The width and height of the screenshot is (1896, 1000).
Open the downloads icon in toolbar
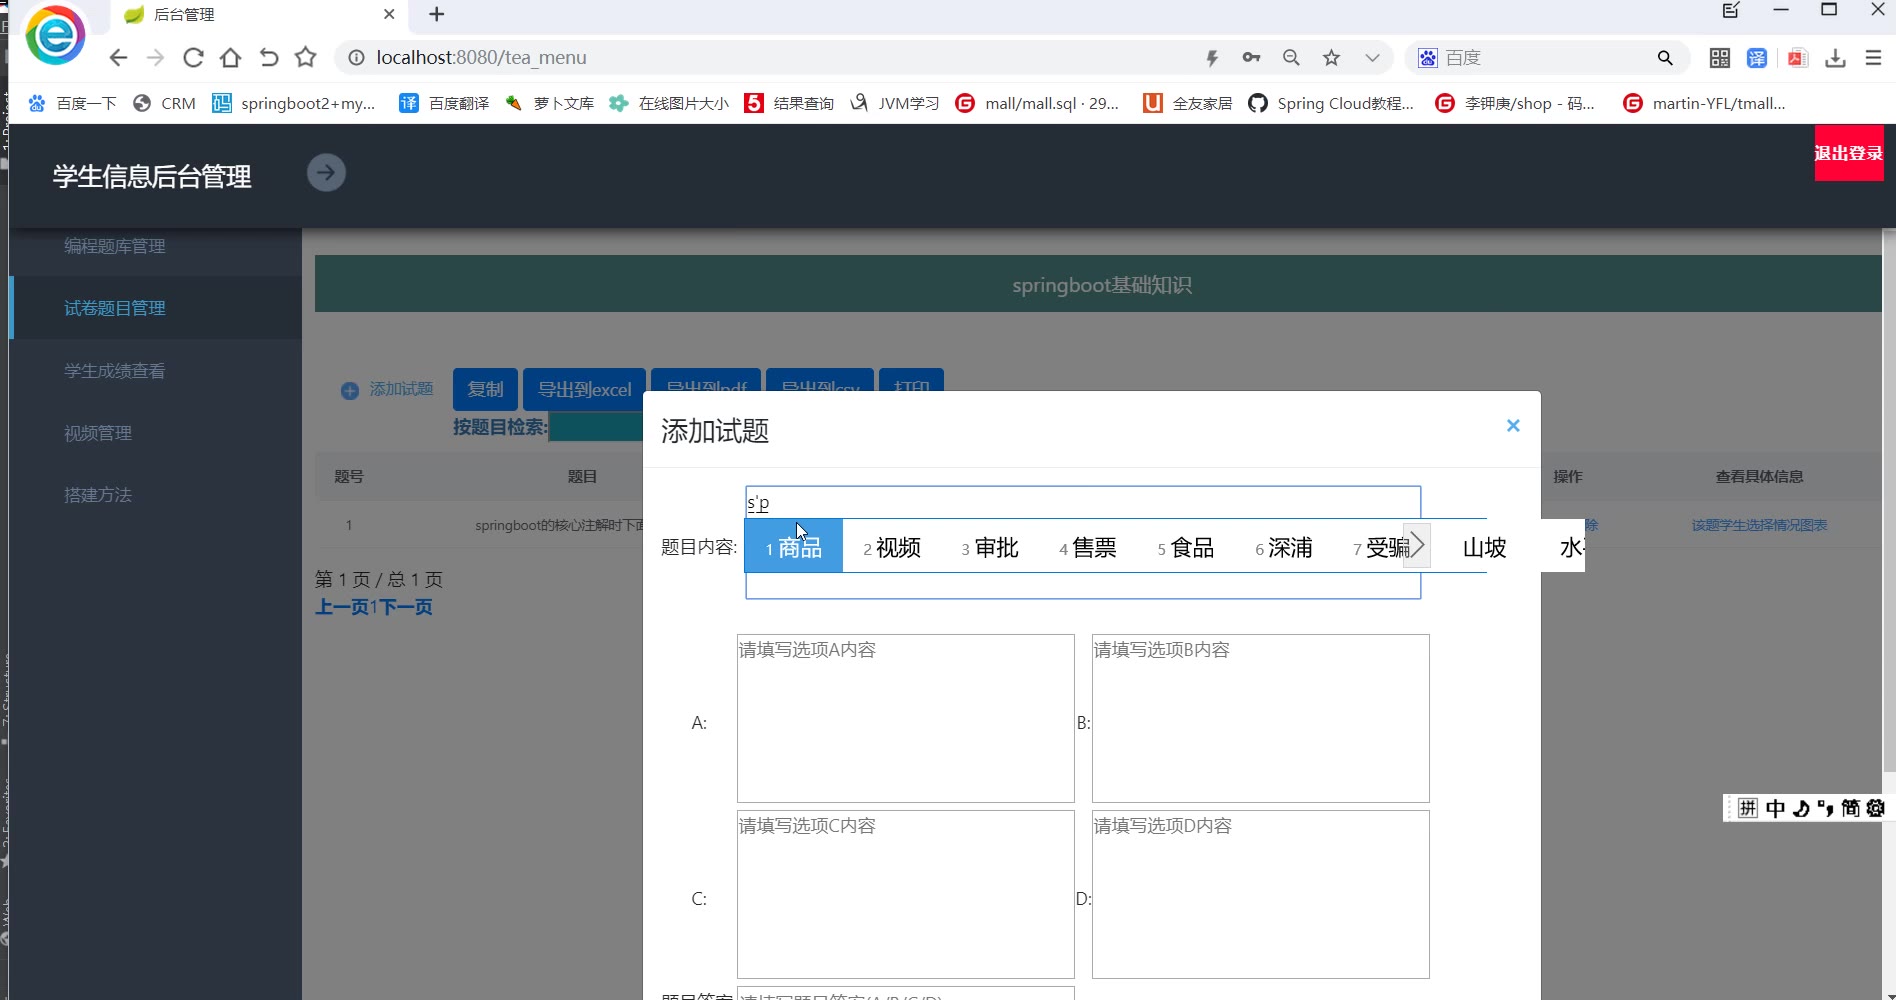(1835, 58)
